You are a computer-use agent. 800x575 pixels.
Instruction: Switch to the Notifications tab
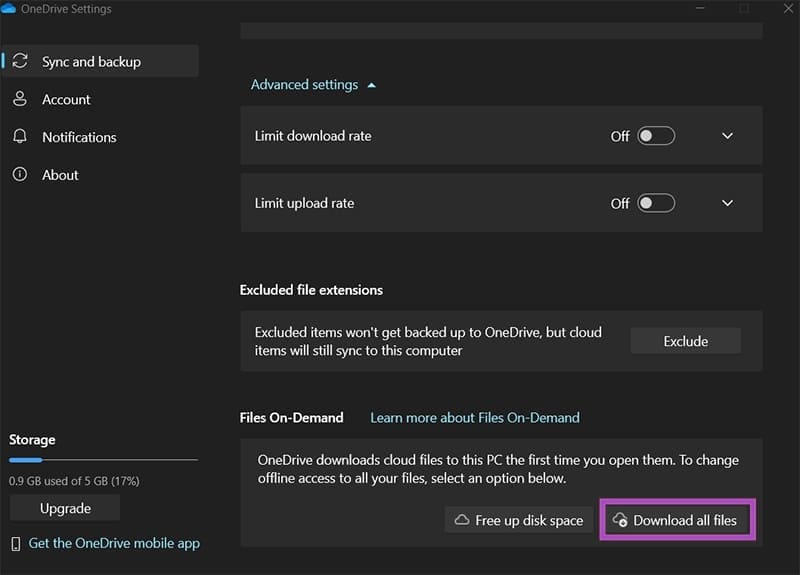79,137
